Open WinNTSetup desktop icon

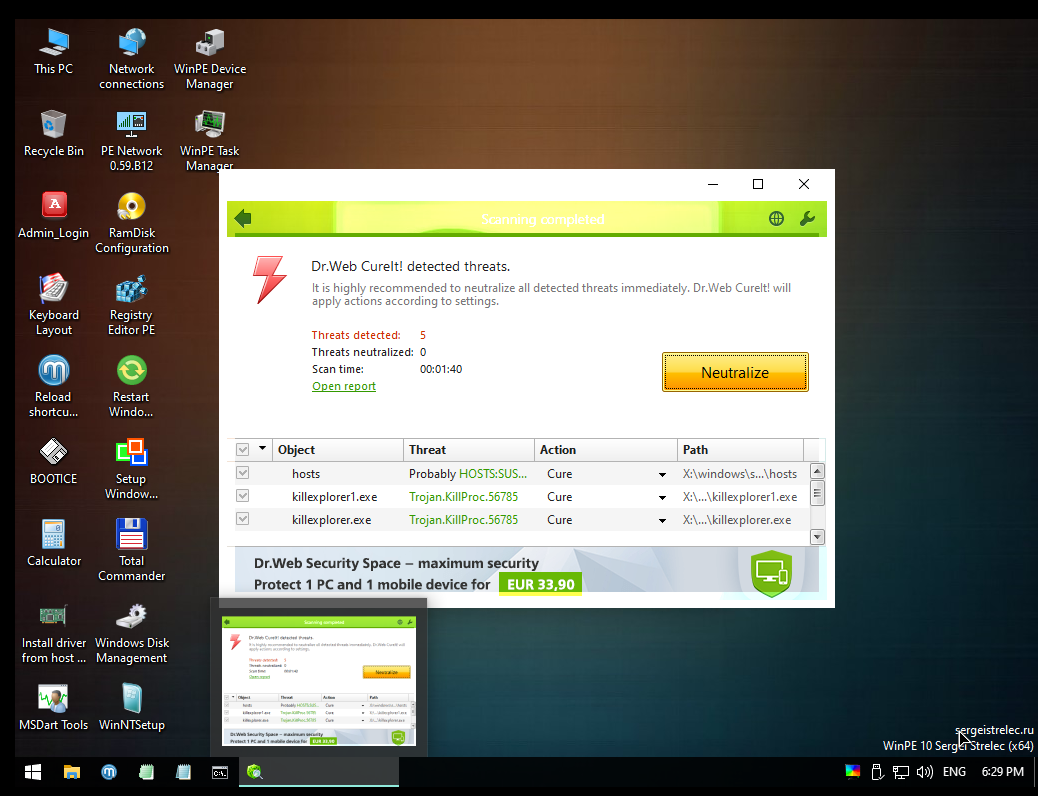(132, 708)
